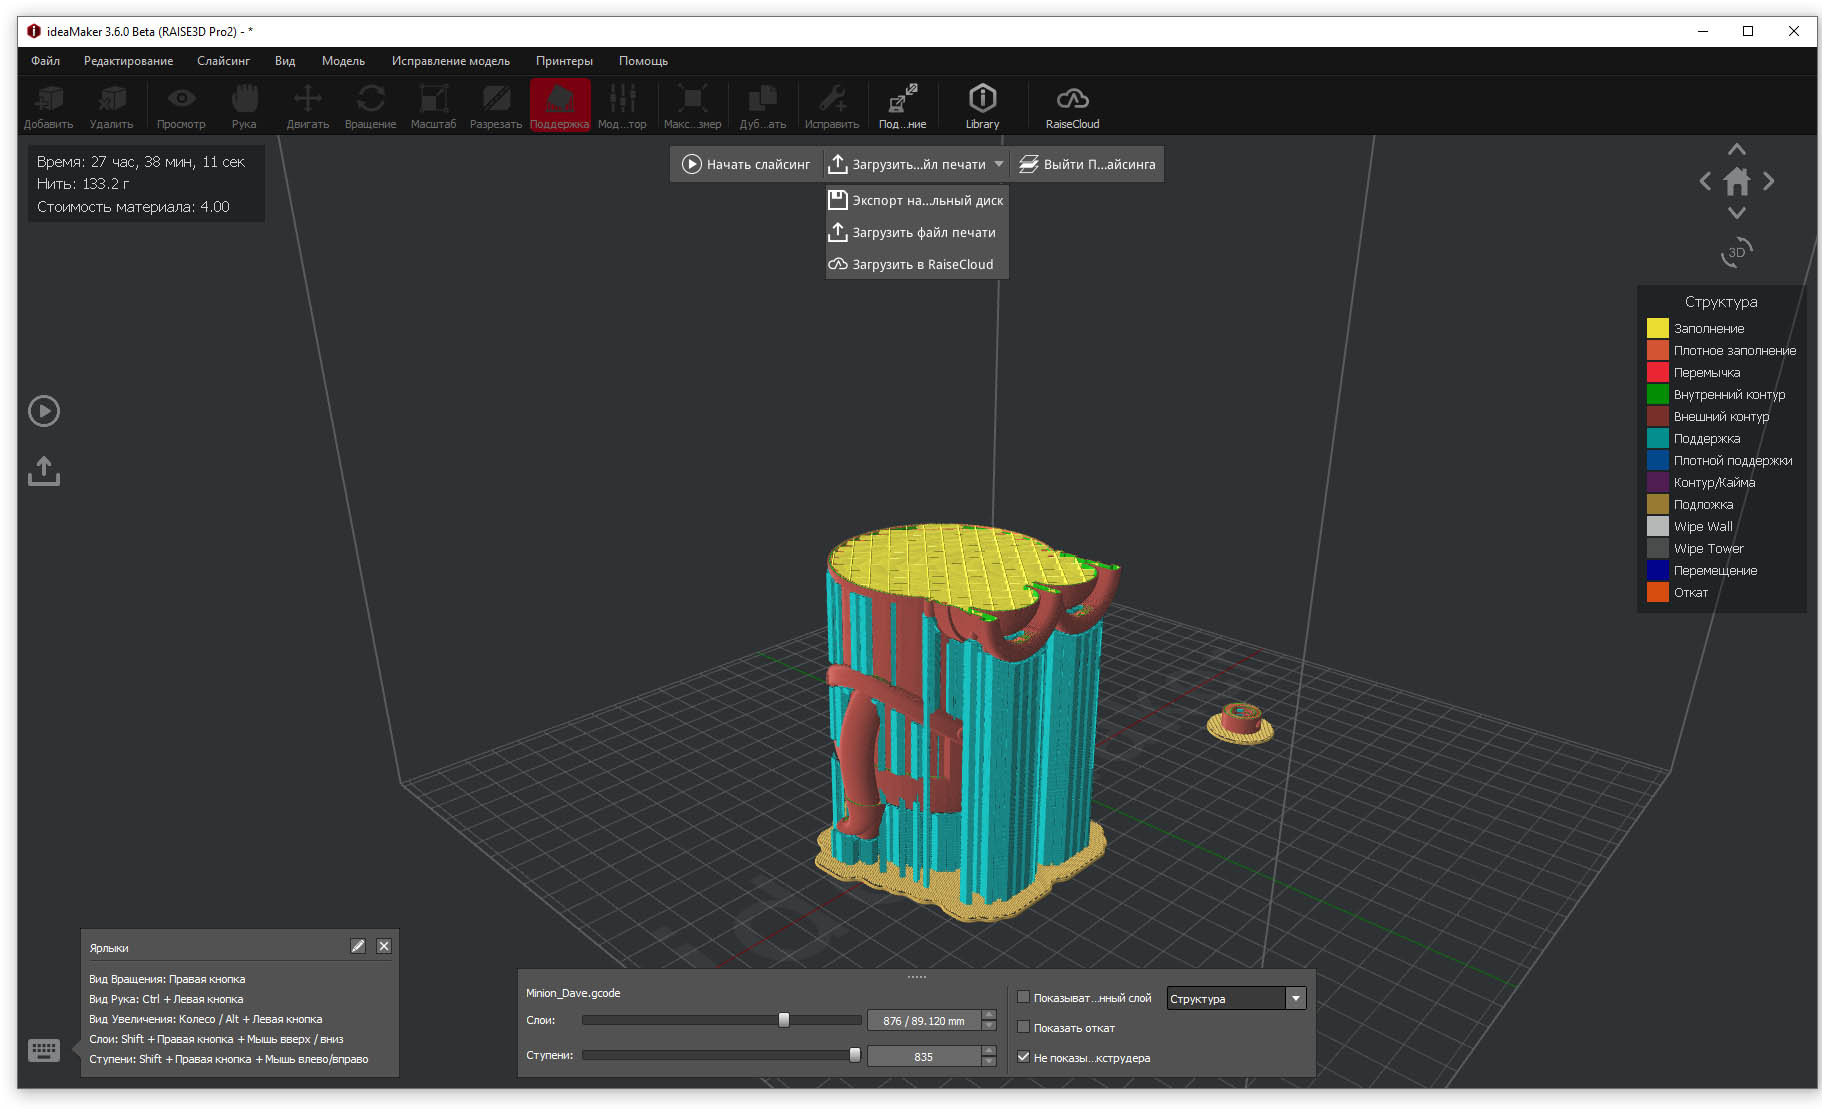Enable the Показать откат checkbox
The image size is (1822, 1109).
pyautogui.click(x=1023, y=1027)
